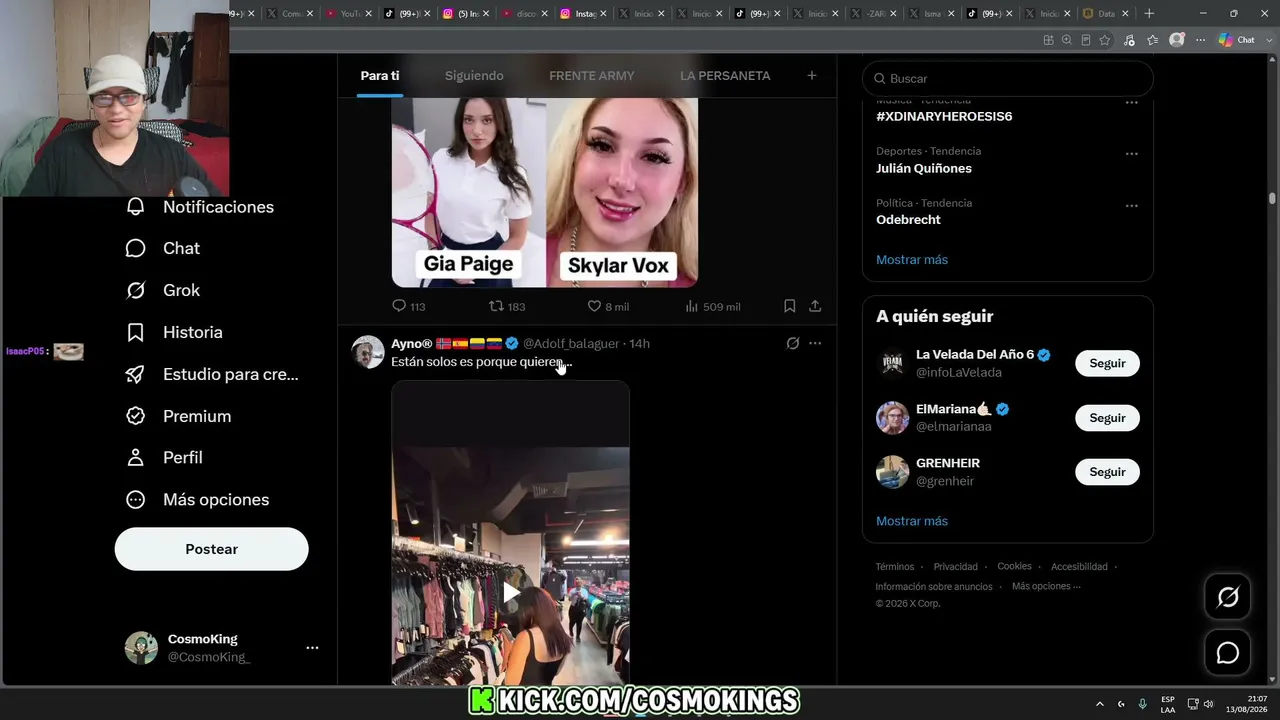This screenshot has height=720, width=1280.
Task: Share the Gia Paige Skylar Vox post
Action: tap(815, 306)
